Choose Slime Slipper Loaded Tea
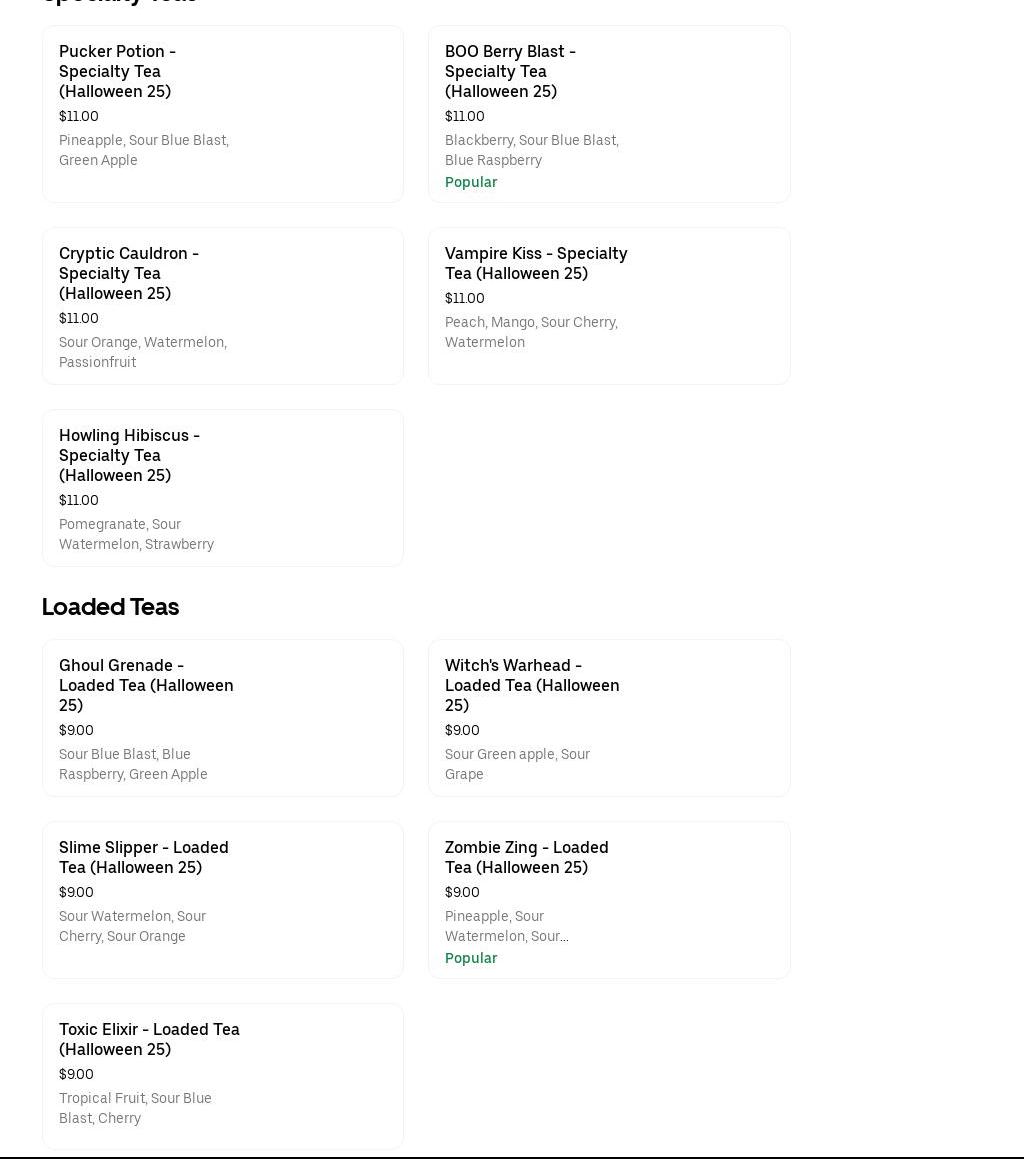 [x=223, y=900]
